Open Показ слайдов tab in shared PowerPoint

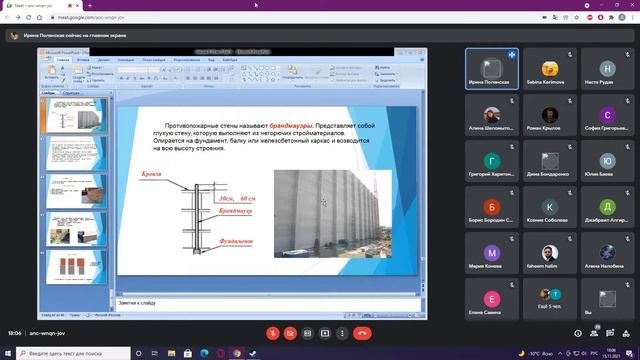(x=154, y=60)
